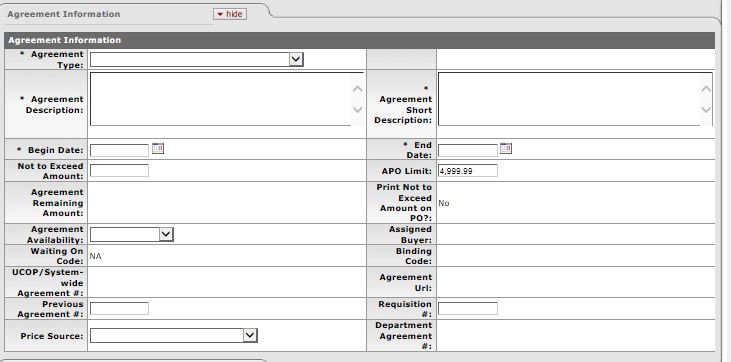
Task: Click the Agreement Description scroll down arrow
Action: point(358,110)
